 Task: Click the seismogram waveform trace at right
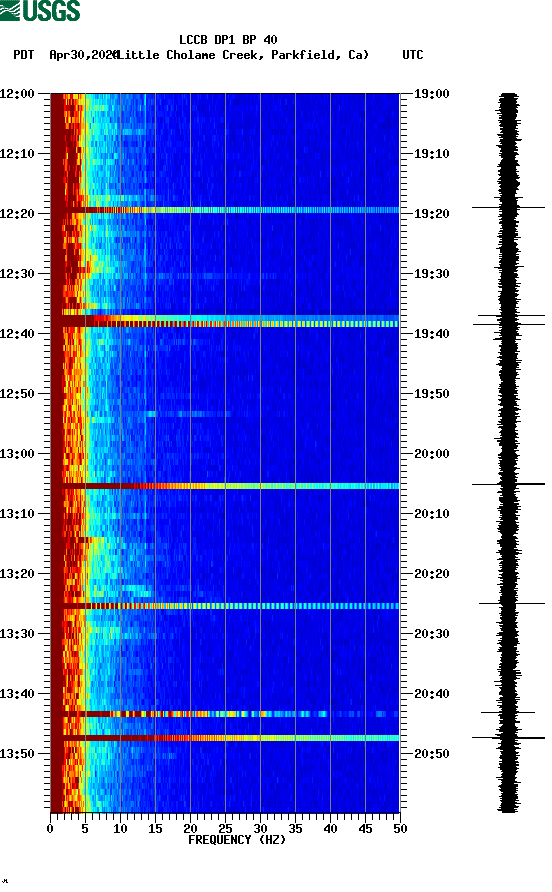click(509, 452)
